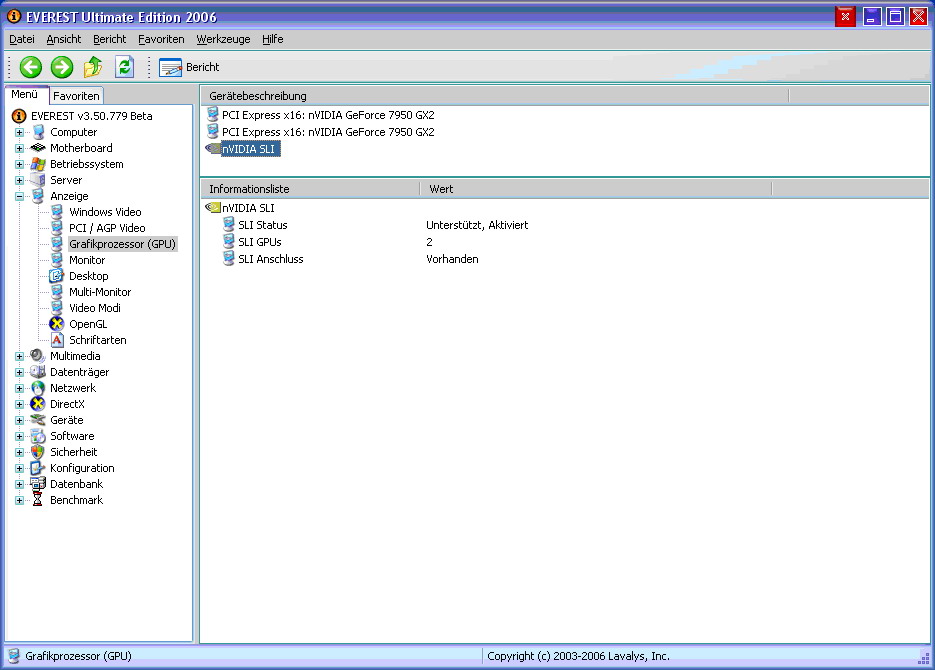The image size is (935, 670).
Task: Open the Hilfe menu
Action: tap(273, 39)
